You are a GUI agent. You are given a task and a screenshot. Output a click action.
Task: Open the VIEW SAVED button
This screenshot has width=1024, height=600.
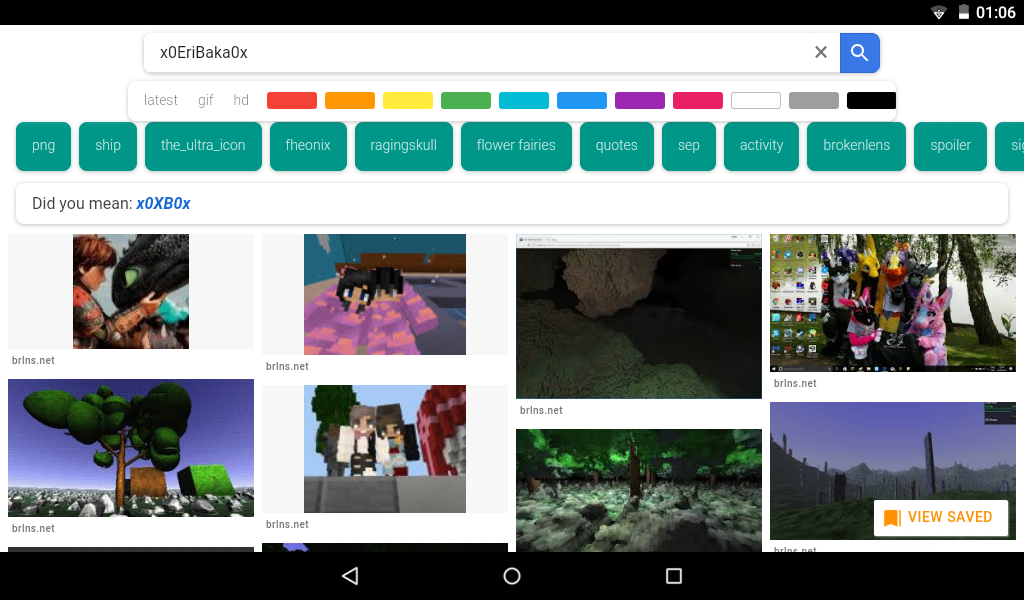(x=940, y=518)
